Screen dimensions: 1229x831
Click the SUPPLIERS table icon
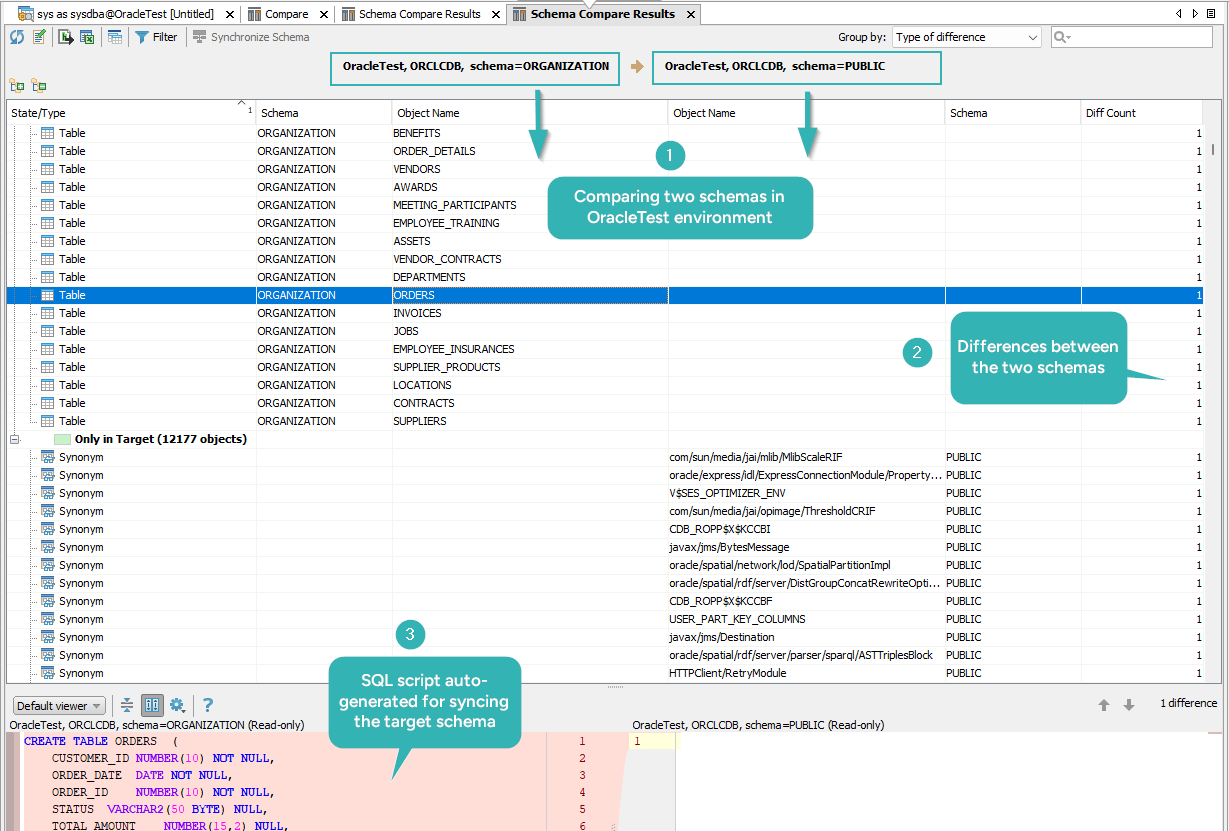pyautogui.click(x=47, y=421)
